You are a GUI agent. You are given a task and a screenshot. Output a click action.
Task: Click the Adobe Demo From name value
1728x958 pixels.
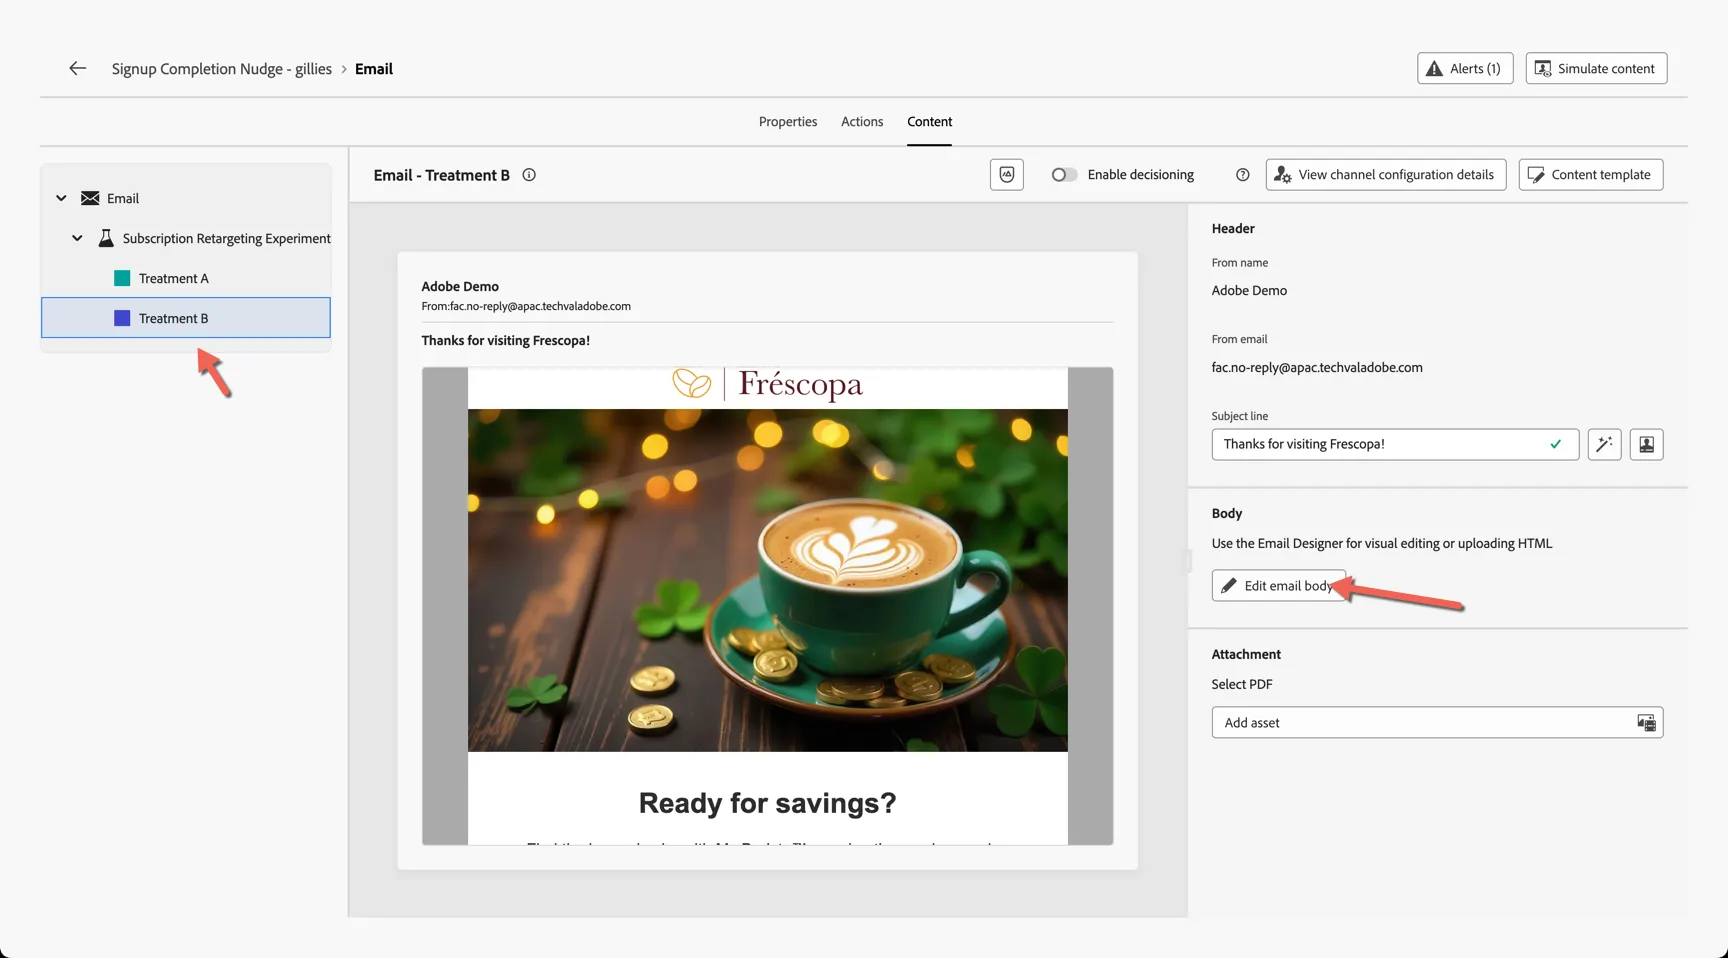(x=1249, y=290)
